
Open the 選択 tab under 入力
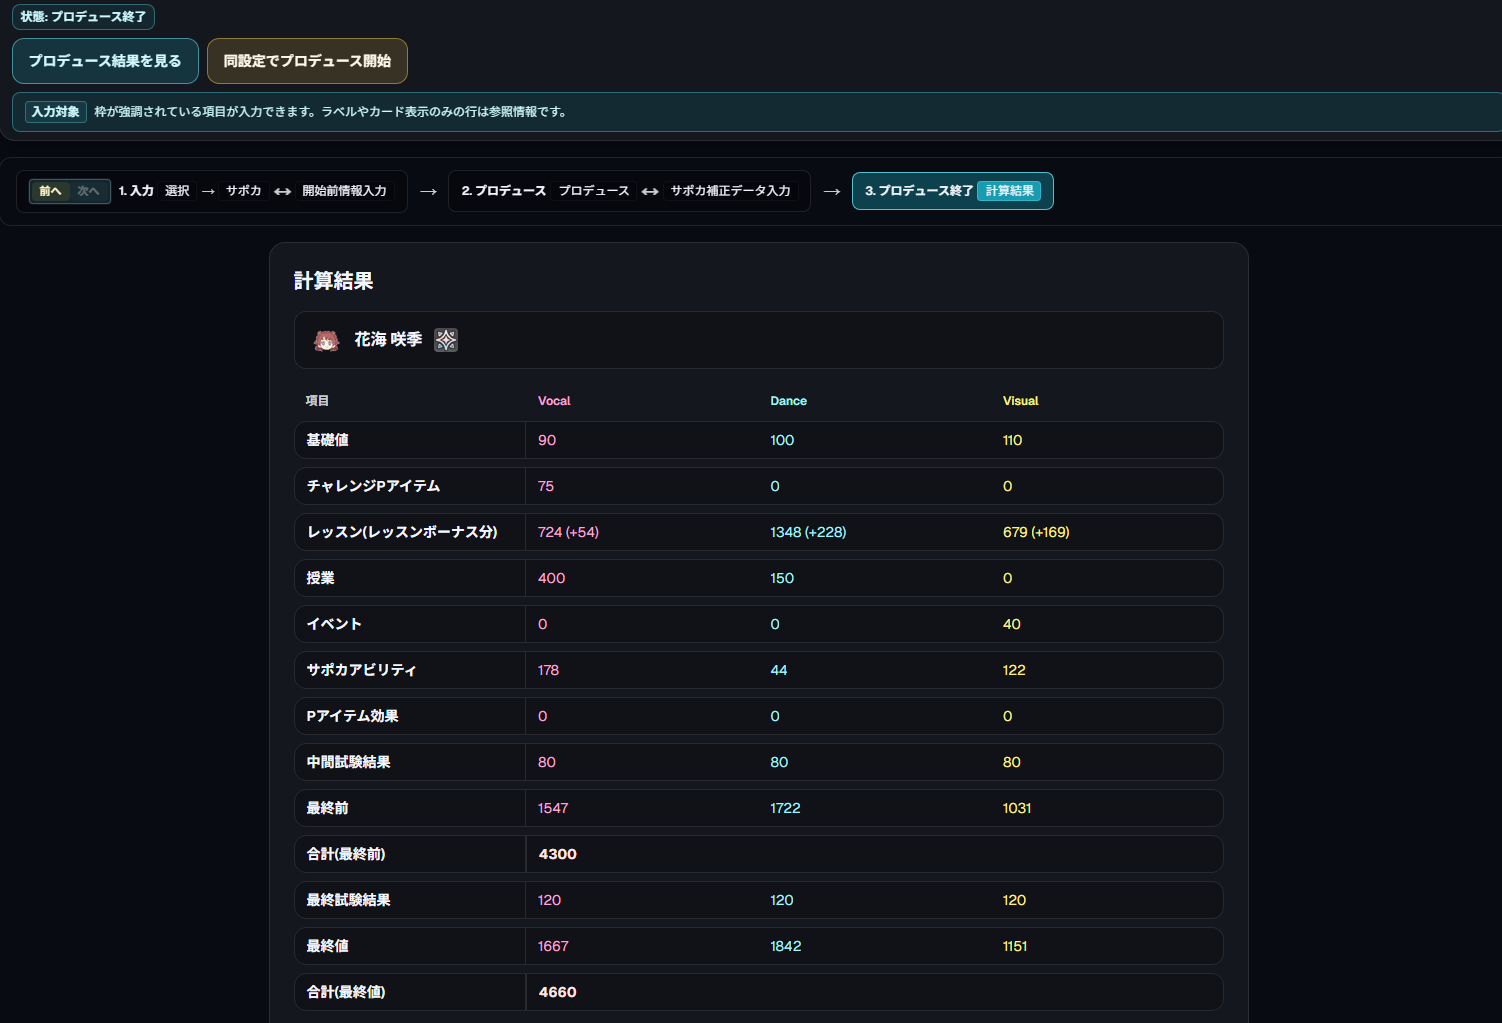click(177, 191)
